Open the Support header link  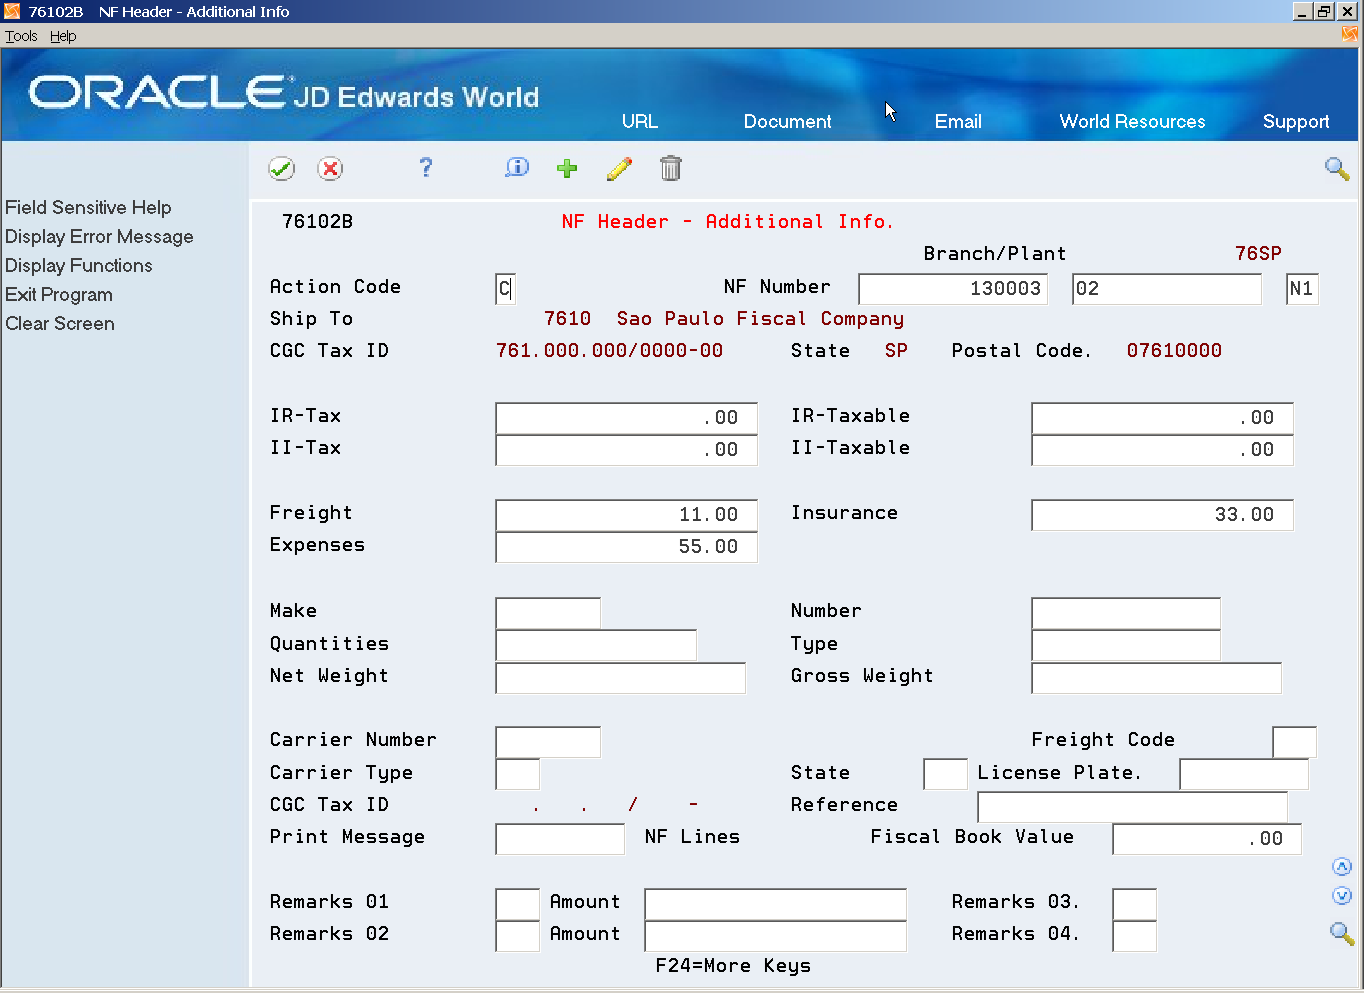pyautogui.click(x=1296, y=122)
